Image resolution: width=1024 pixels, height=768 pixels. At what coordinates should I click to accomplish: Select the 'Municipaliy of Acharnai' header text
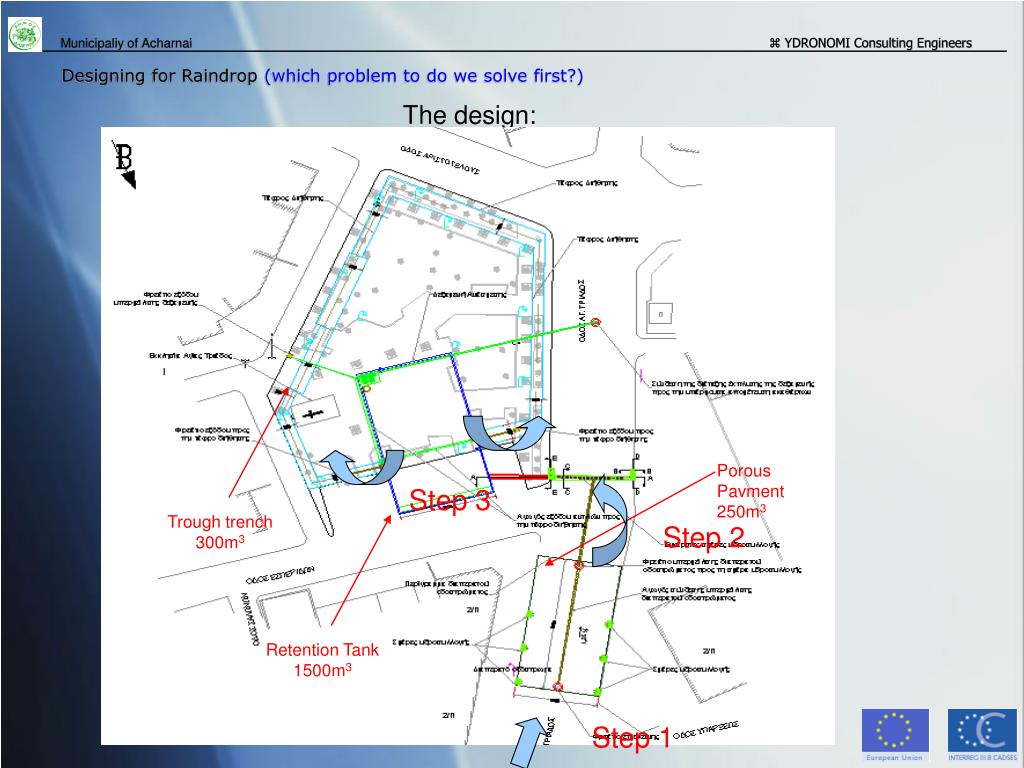tap(126, 43)
